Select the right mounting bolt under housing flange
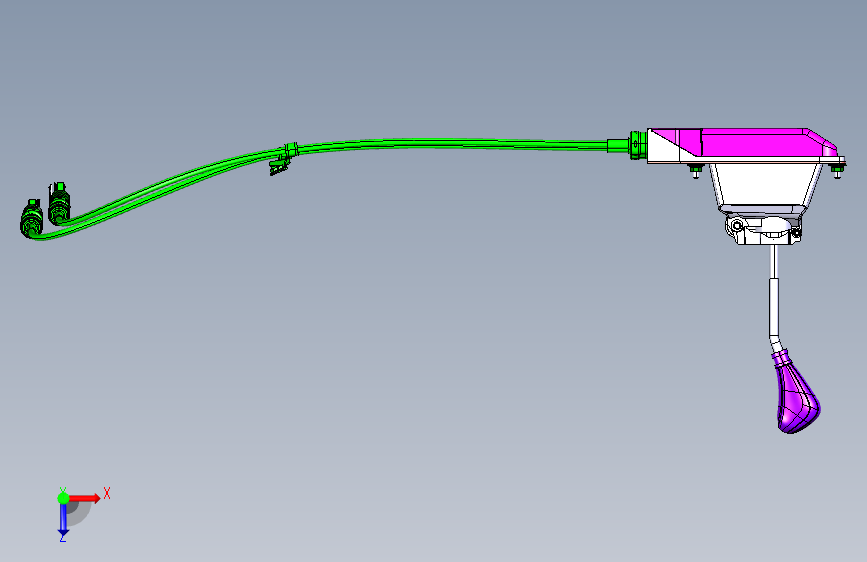 [838, 171]
